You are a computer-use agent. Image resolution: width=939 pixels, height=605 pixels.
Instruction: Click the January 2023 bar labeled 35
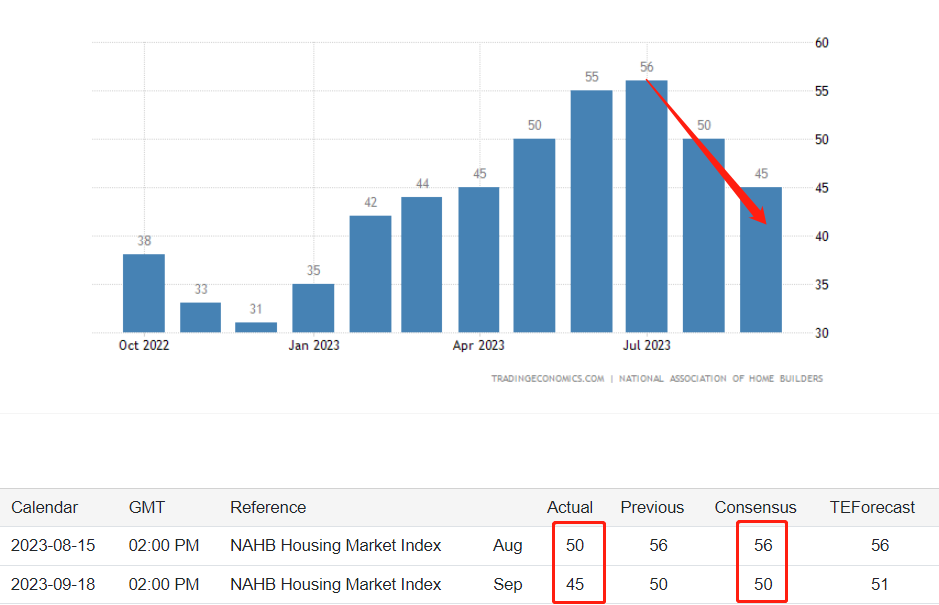pyautogui.click(x=313, y=308)
